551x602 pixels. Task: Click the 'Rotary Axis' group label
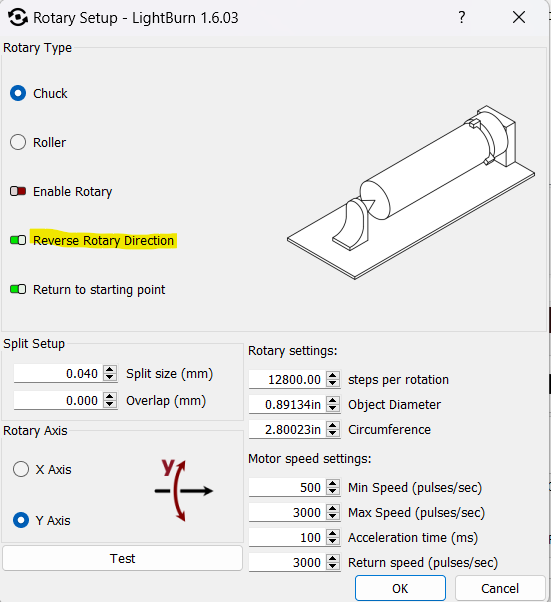coord(35,430)
